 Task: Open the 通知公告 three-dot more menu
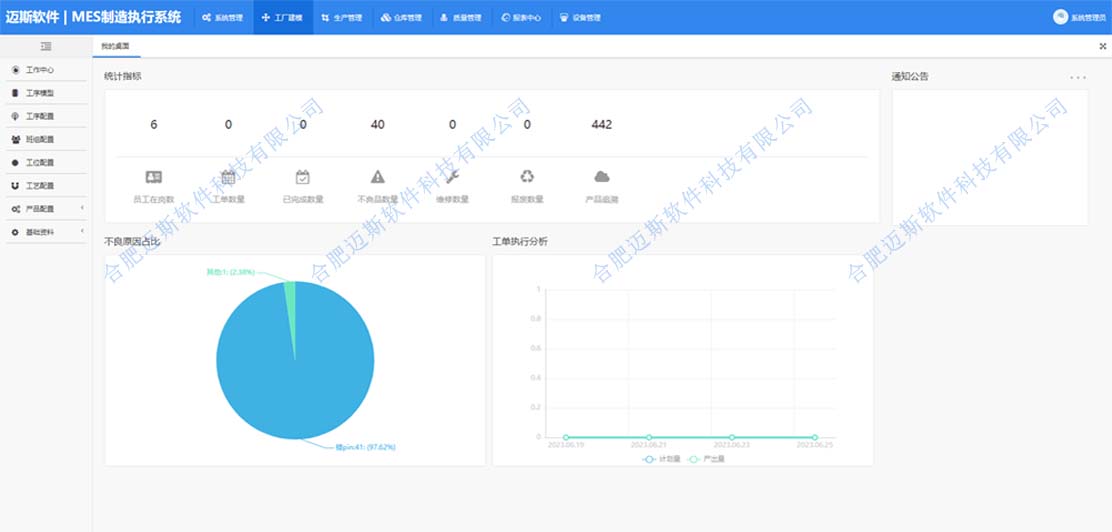[x=1077, y=77]
